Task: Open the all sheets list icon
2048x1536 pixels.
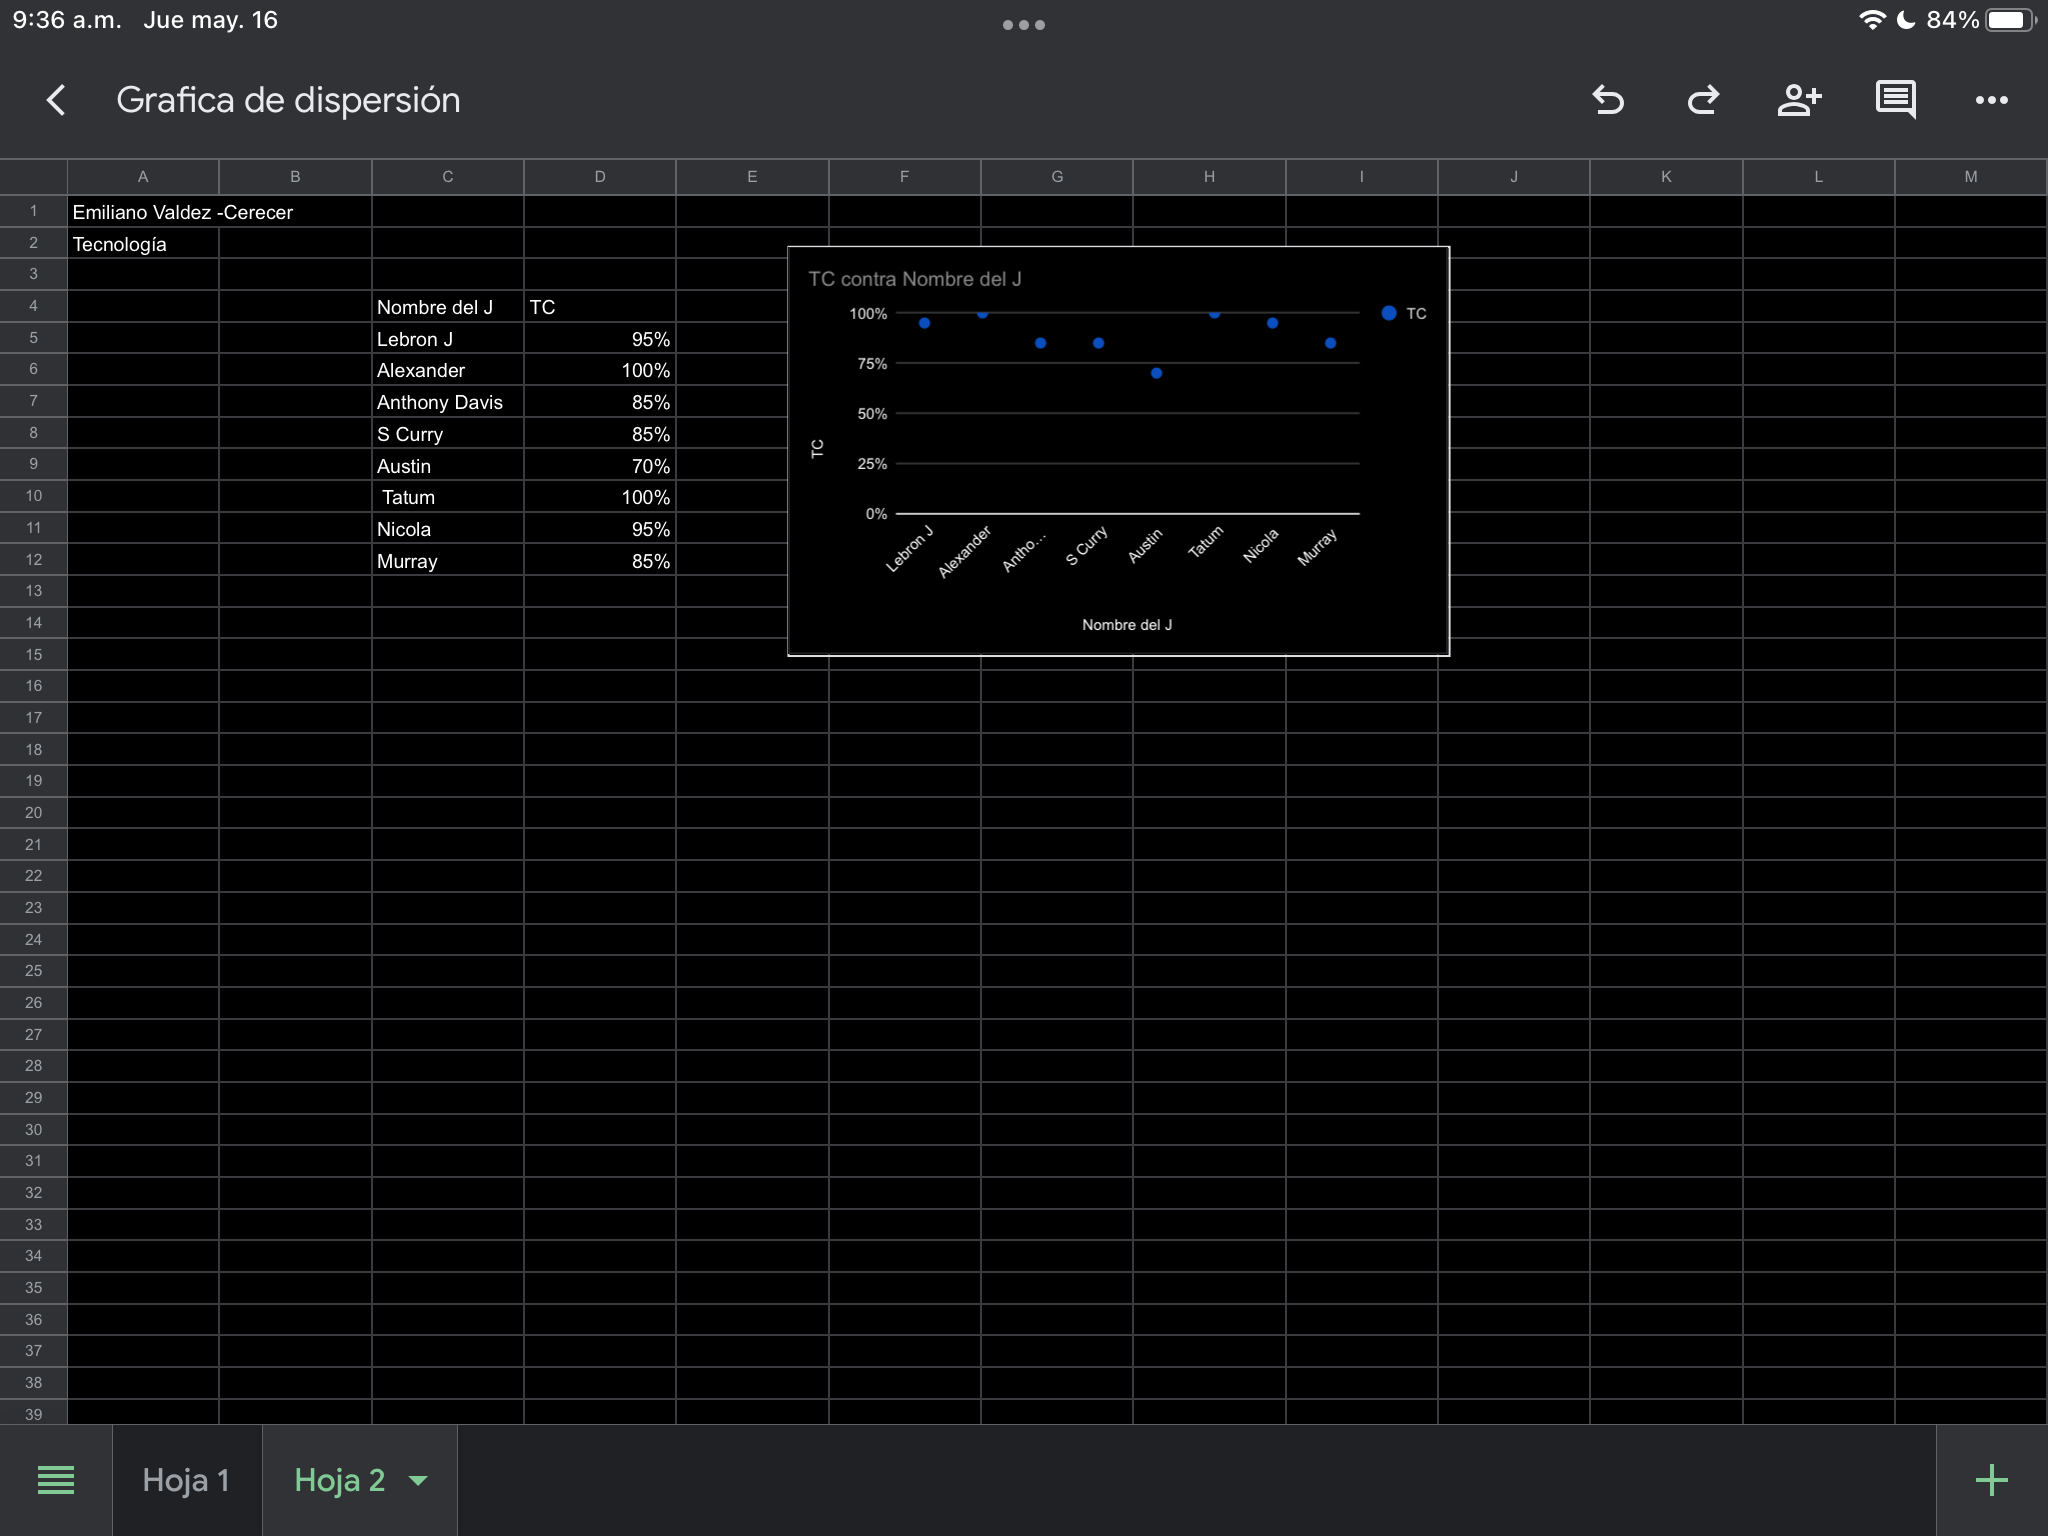Action: (x=56, y=1480)
